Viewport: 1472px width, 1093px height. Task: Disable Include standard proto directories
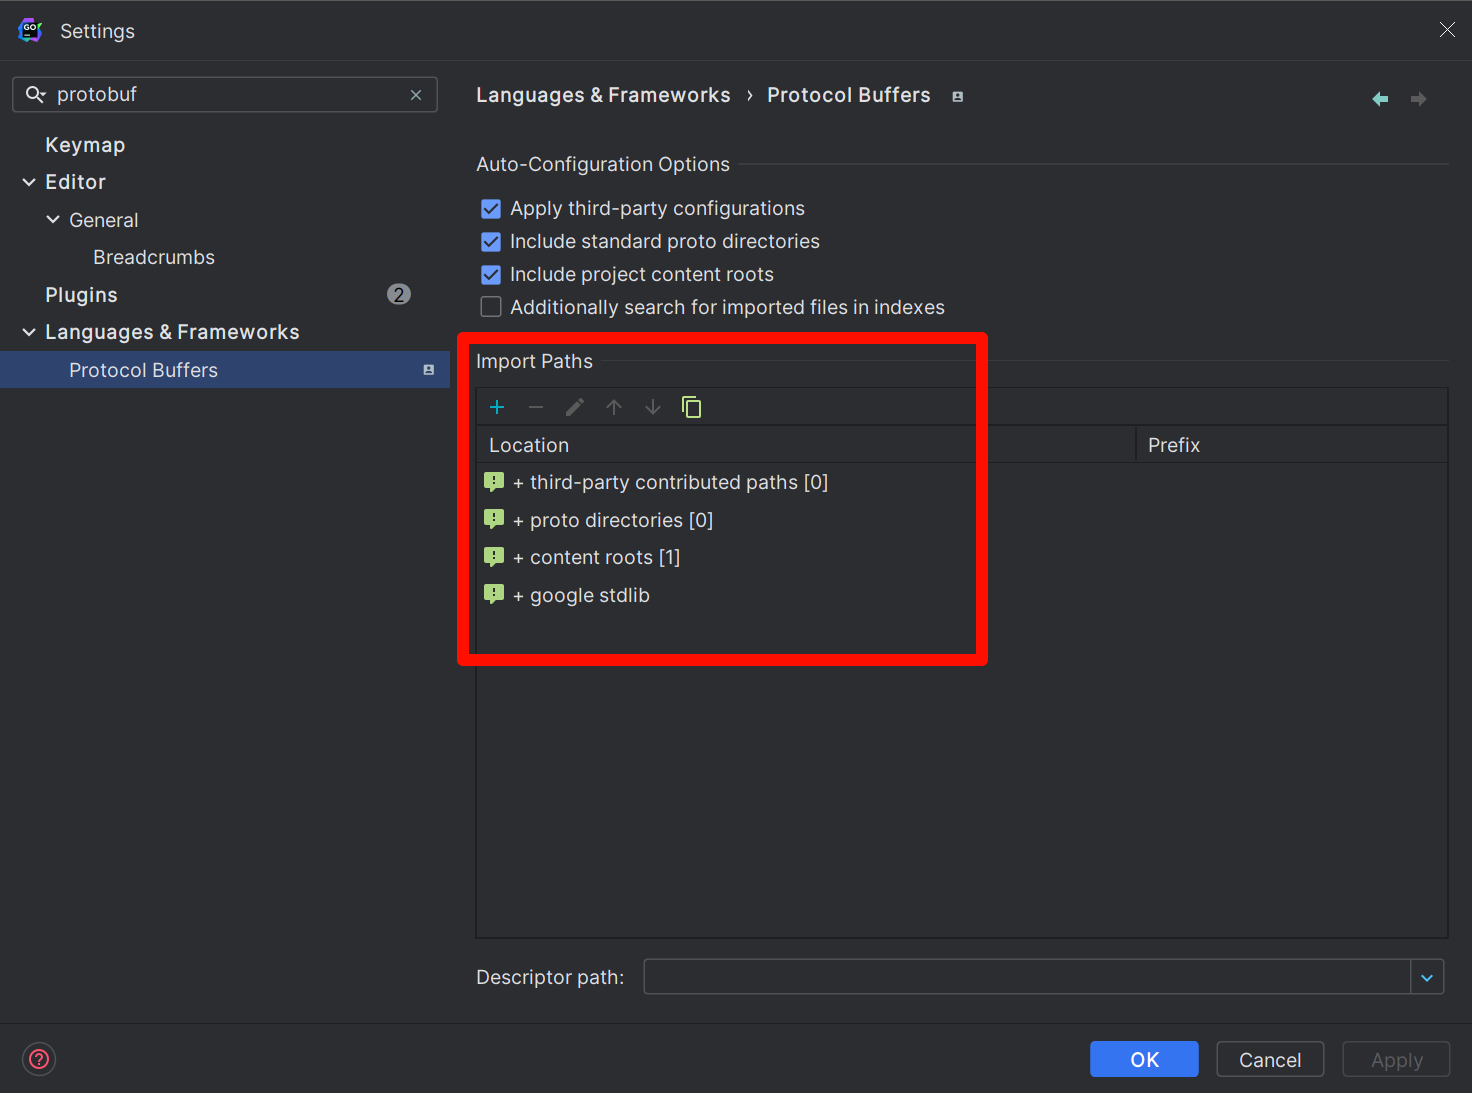491,242
